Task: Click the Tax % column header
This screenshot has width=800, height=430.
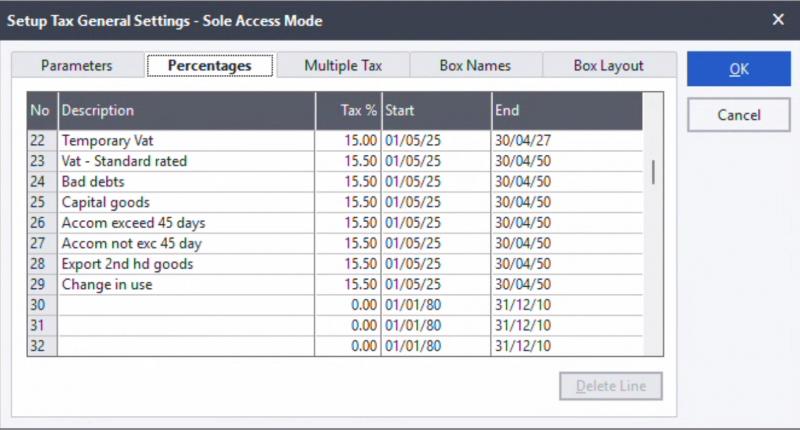Action: (x=348, y=111)
